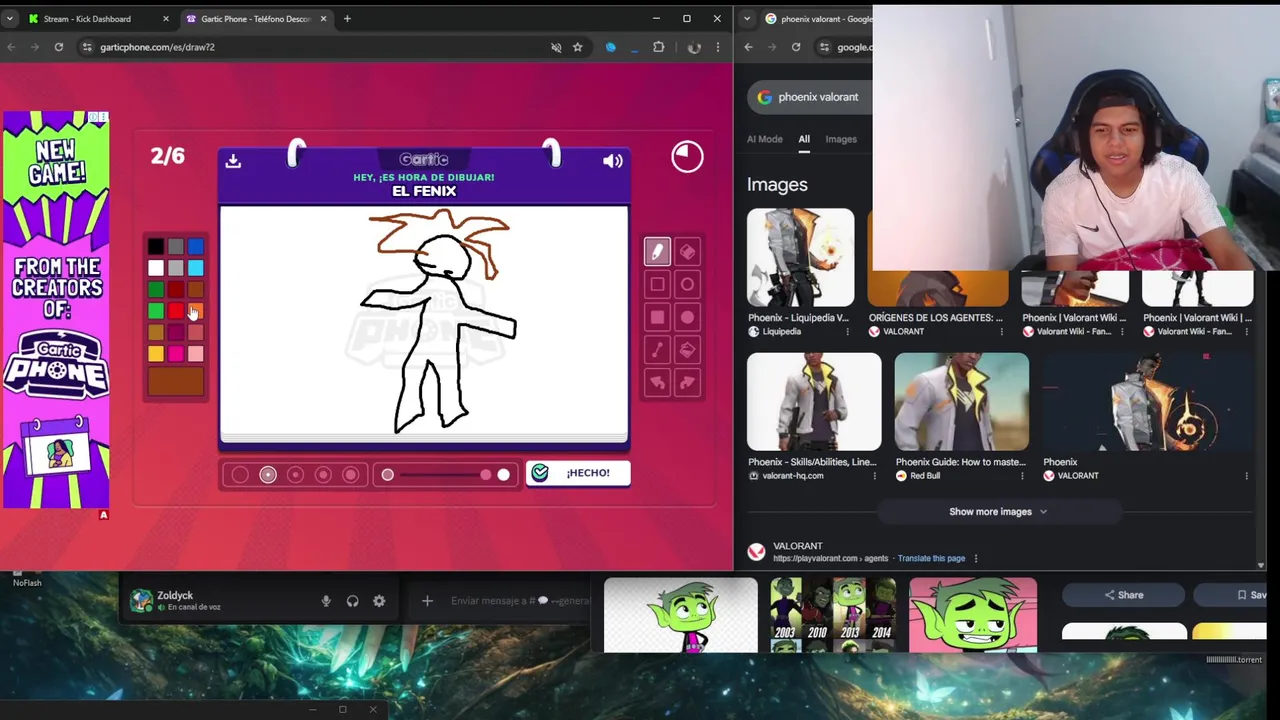Switch to All search tab
The height and width of the screenshot is (720, 1280).
pyautogui.click(x=804, y=139)
